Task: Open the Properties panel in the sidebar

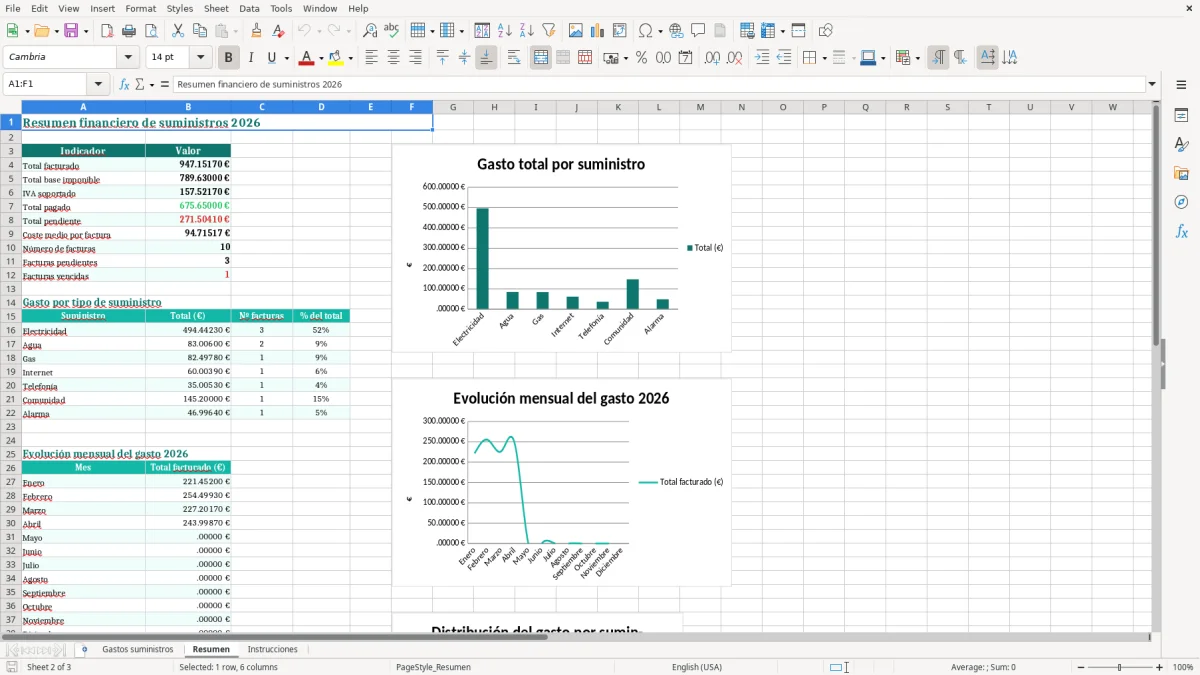Action: [x=1181, y=116]
